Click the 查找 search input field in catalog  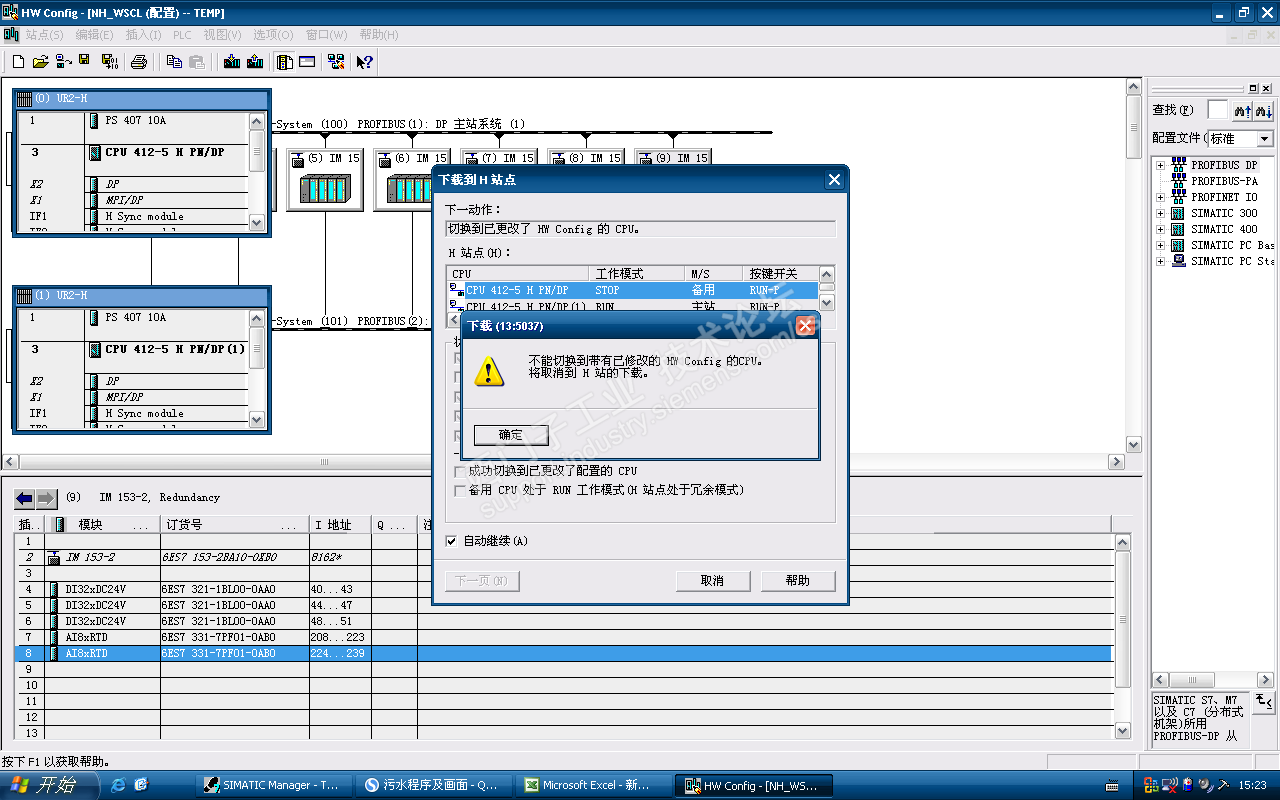[x=1217, y=110]
